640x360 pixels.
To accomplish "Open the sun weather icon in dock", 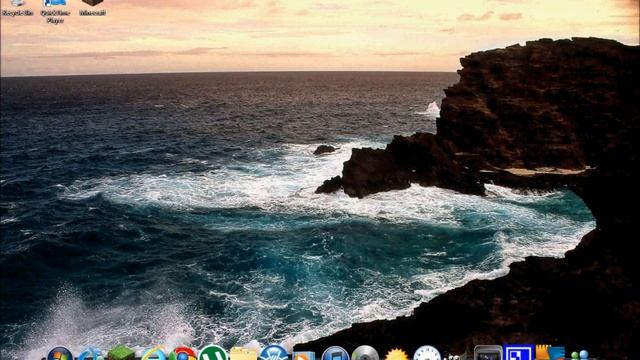I will coord(396,354).
